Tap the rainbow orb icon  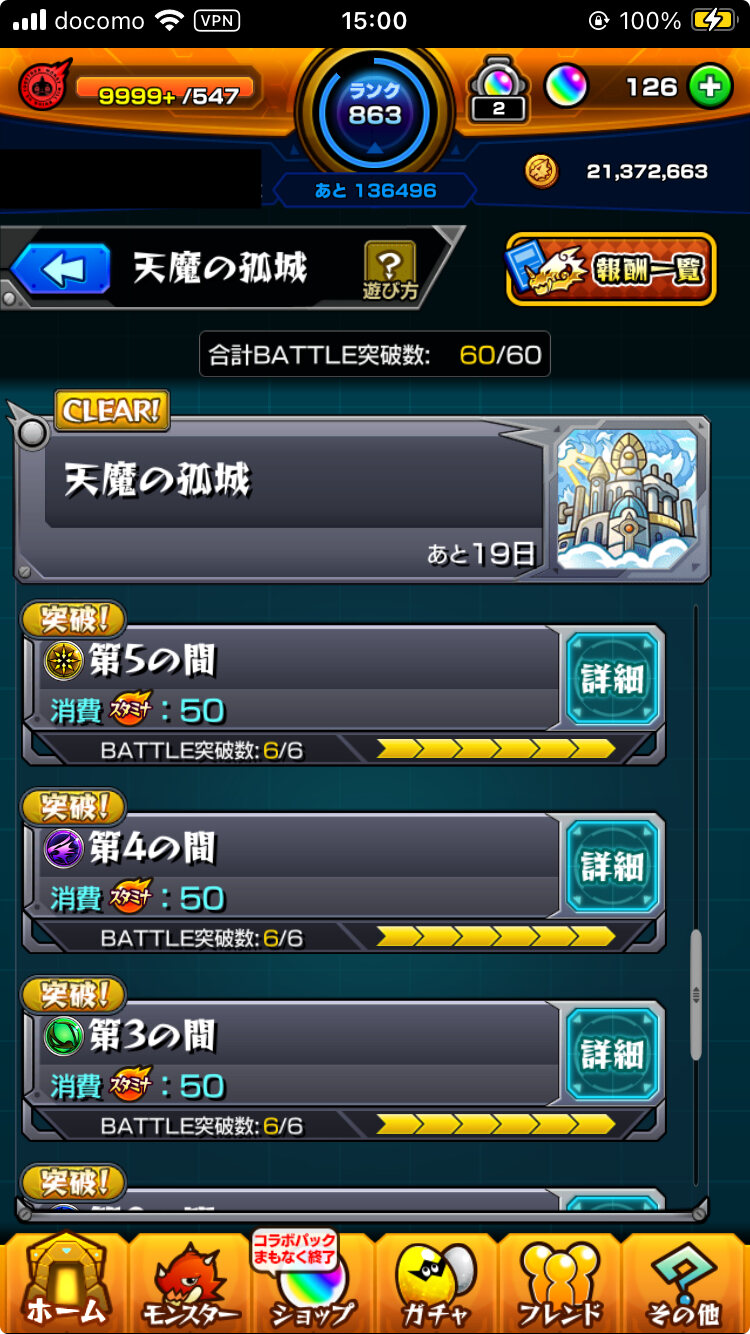[x=566, y=87]
